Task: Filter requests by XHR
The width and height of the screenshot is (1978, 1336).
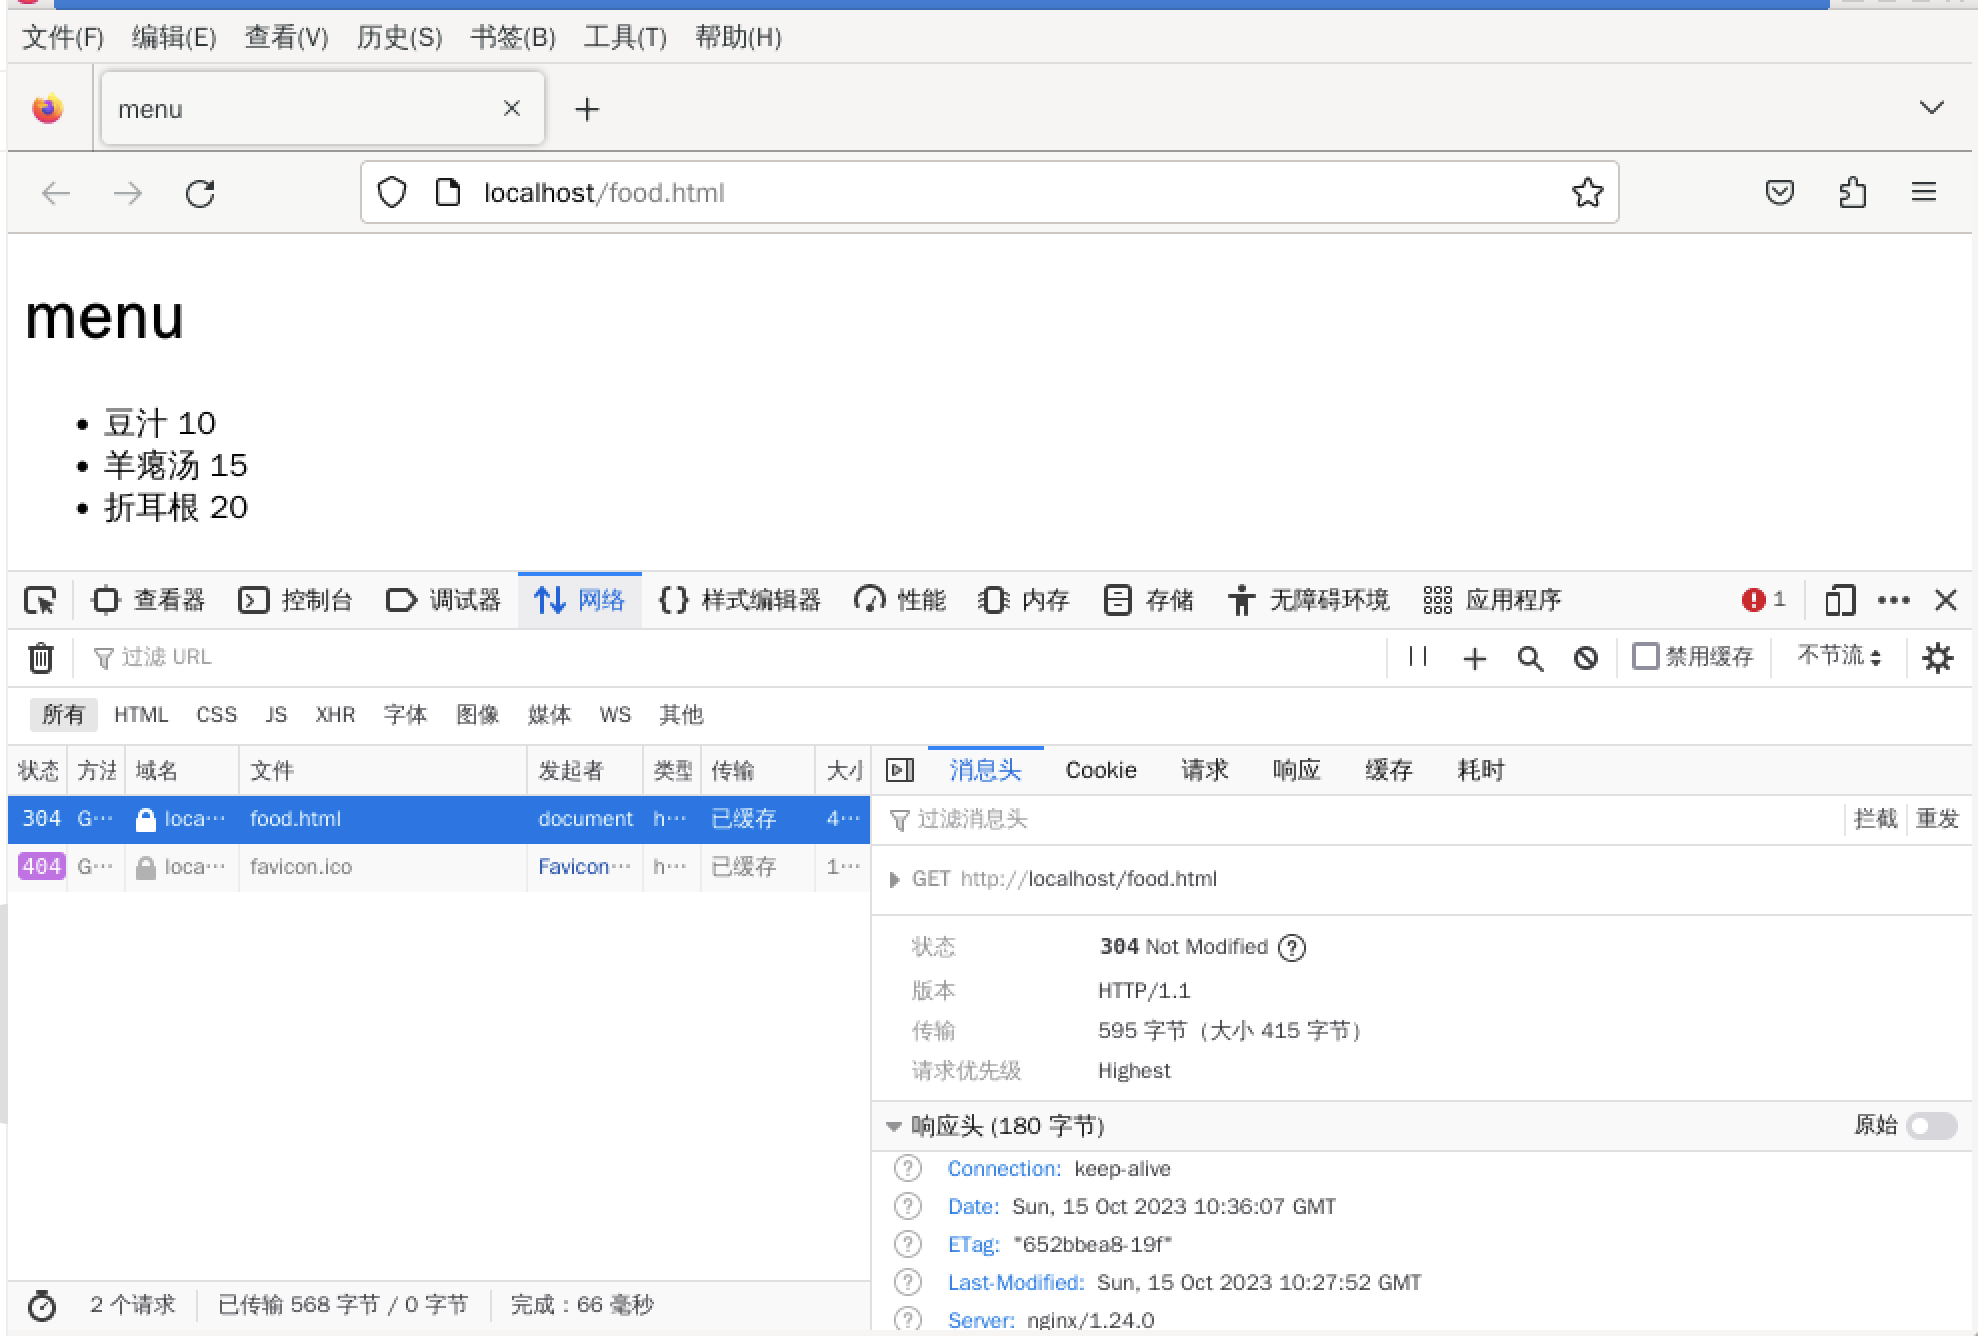Action: 335,715
